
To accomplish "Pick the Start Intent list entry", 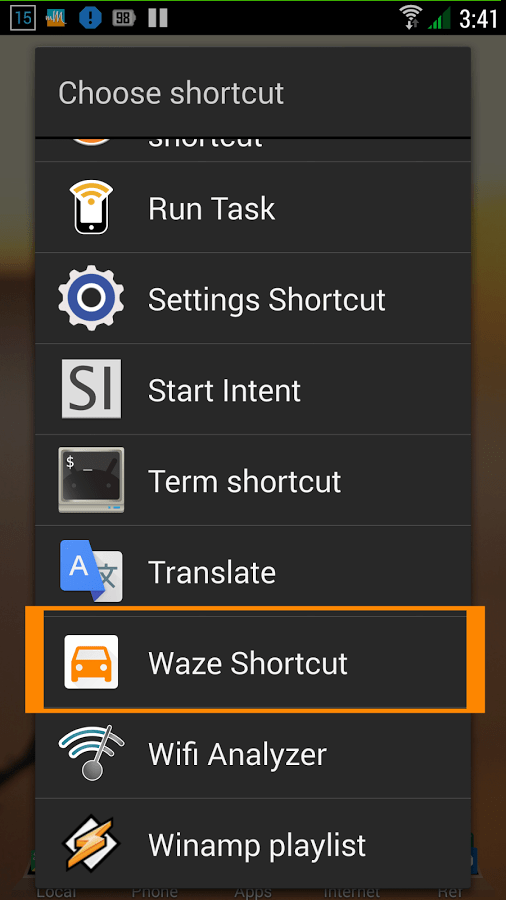I will click(253, 389).
